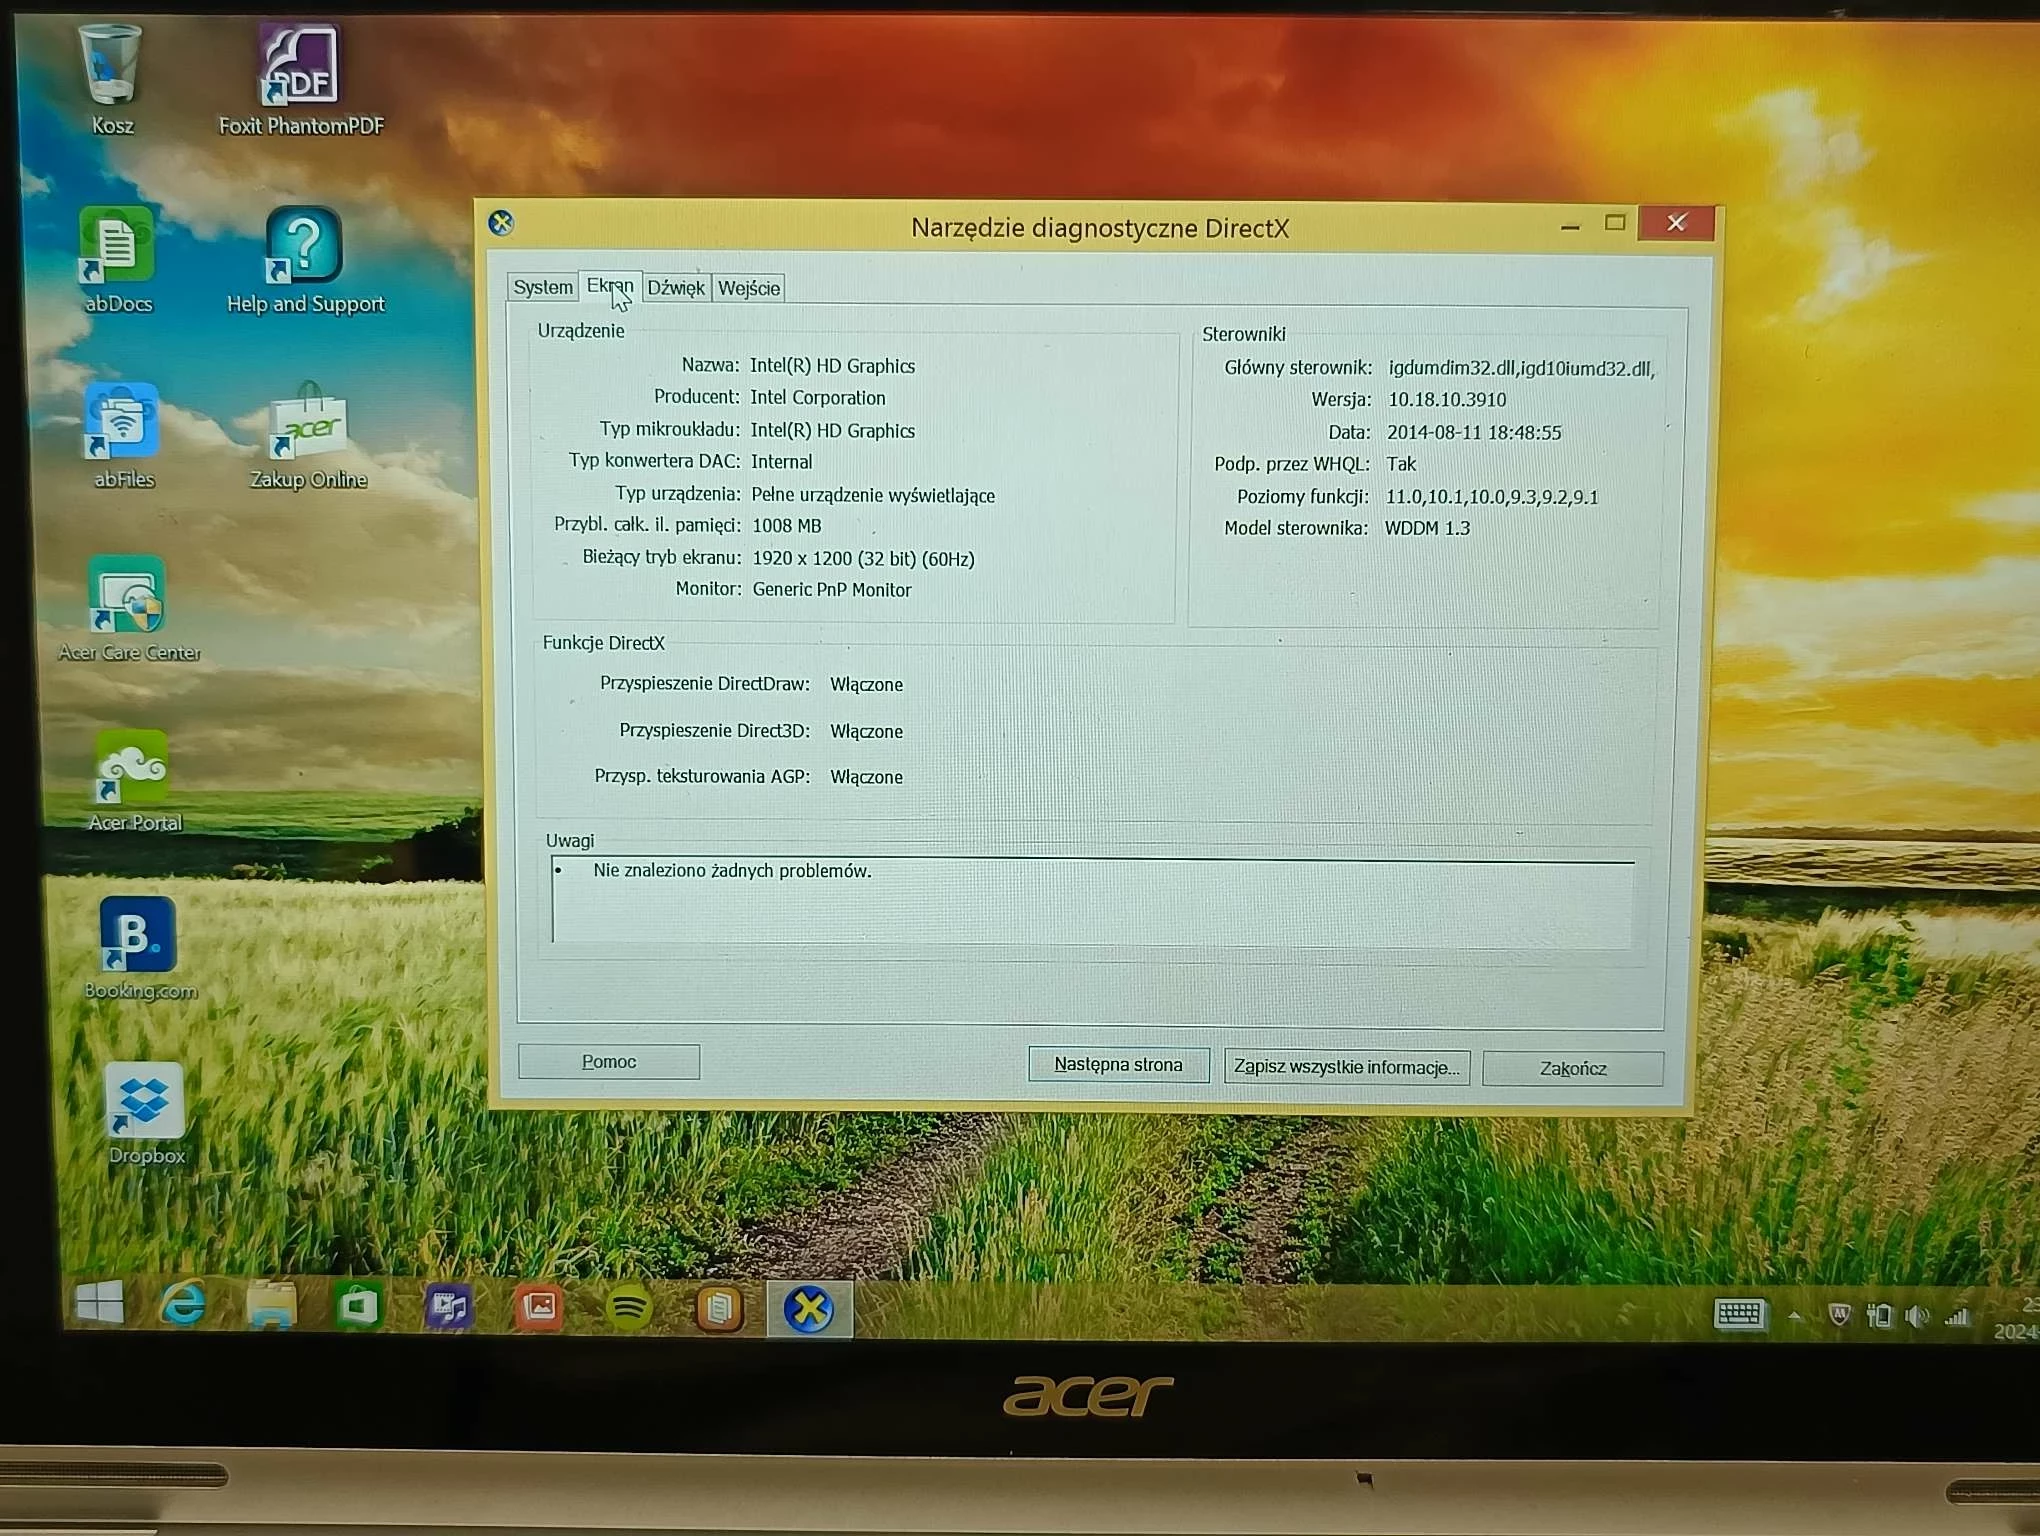Click the Zakończ button
This screenshot has width=2040, height=1536.
tap(1572, 1068)
